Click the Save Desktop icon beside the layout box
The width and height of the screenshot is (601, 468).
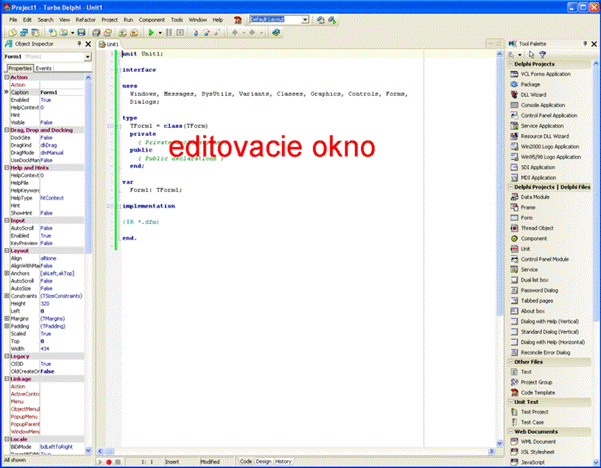[320, 20]
